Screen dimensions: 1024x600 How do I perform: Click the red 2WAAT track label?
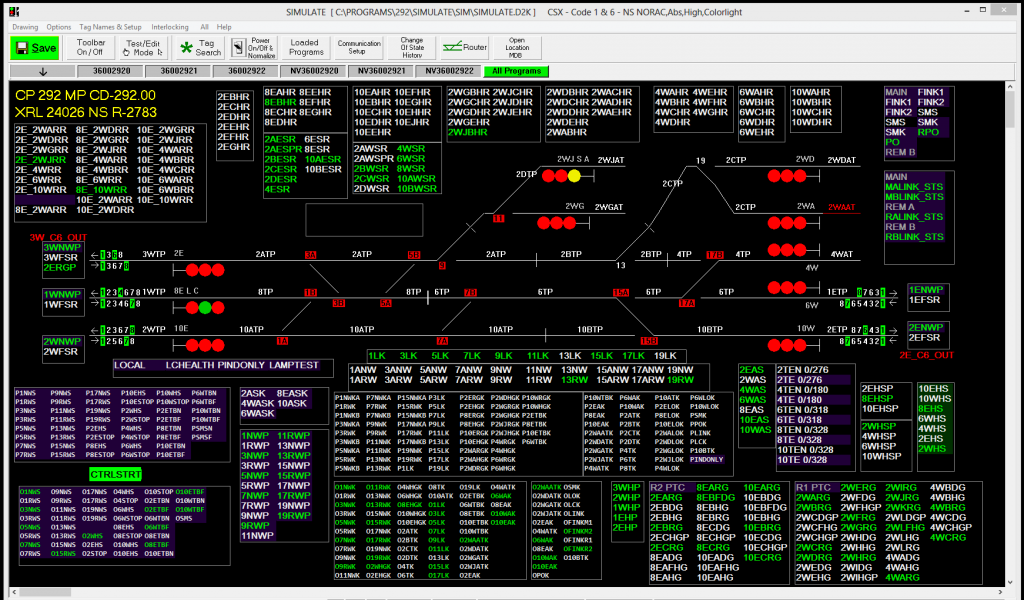(842, 208)
